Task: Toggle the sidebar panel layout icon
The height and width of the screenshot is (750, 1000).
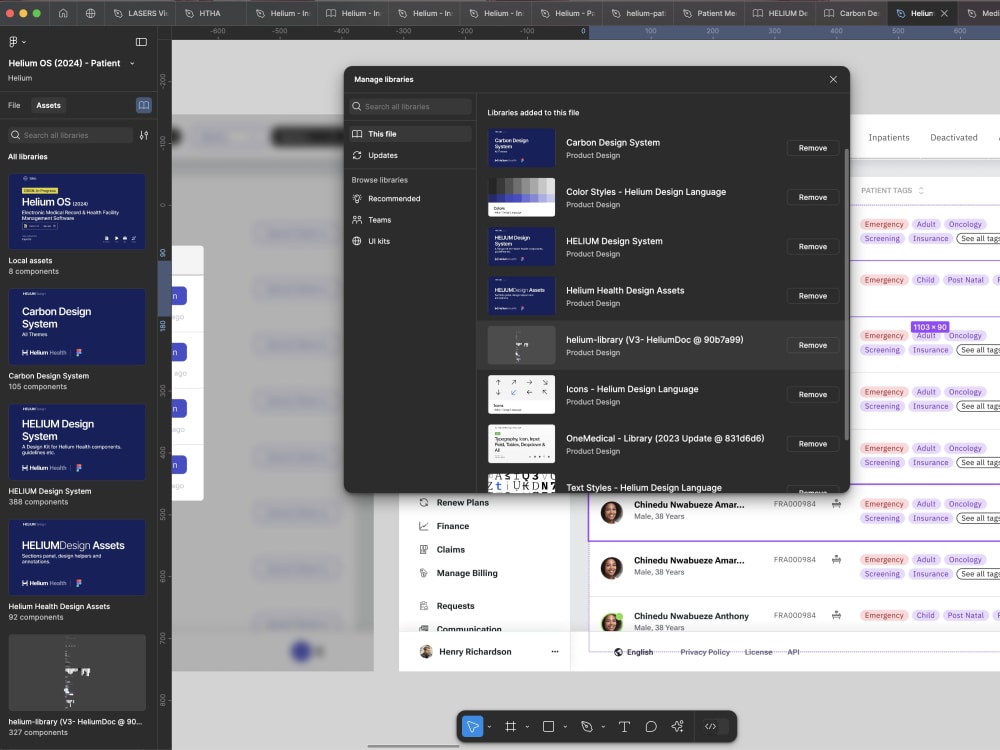Action: tap(142, 42)
